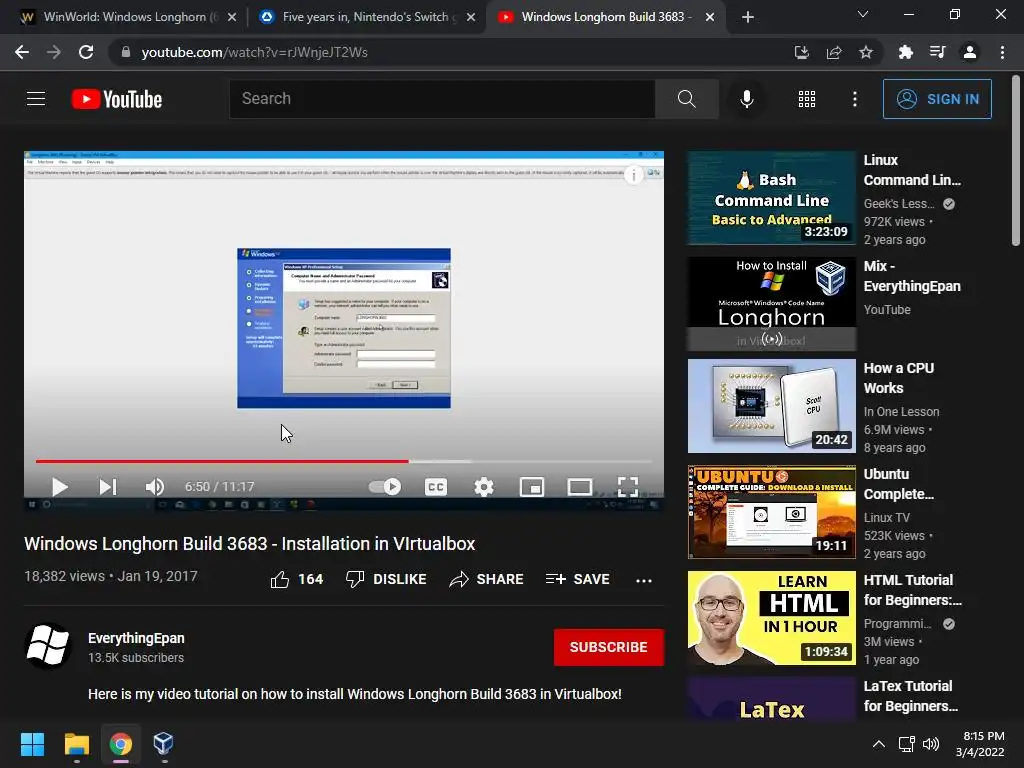Go forward in browser history
This screenshot has width=1024, height=768.
tap(54, 52)
